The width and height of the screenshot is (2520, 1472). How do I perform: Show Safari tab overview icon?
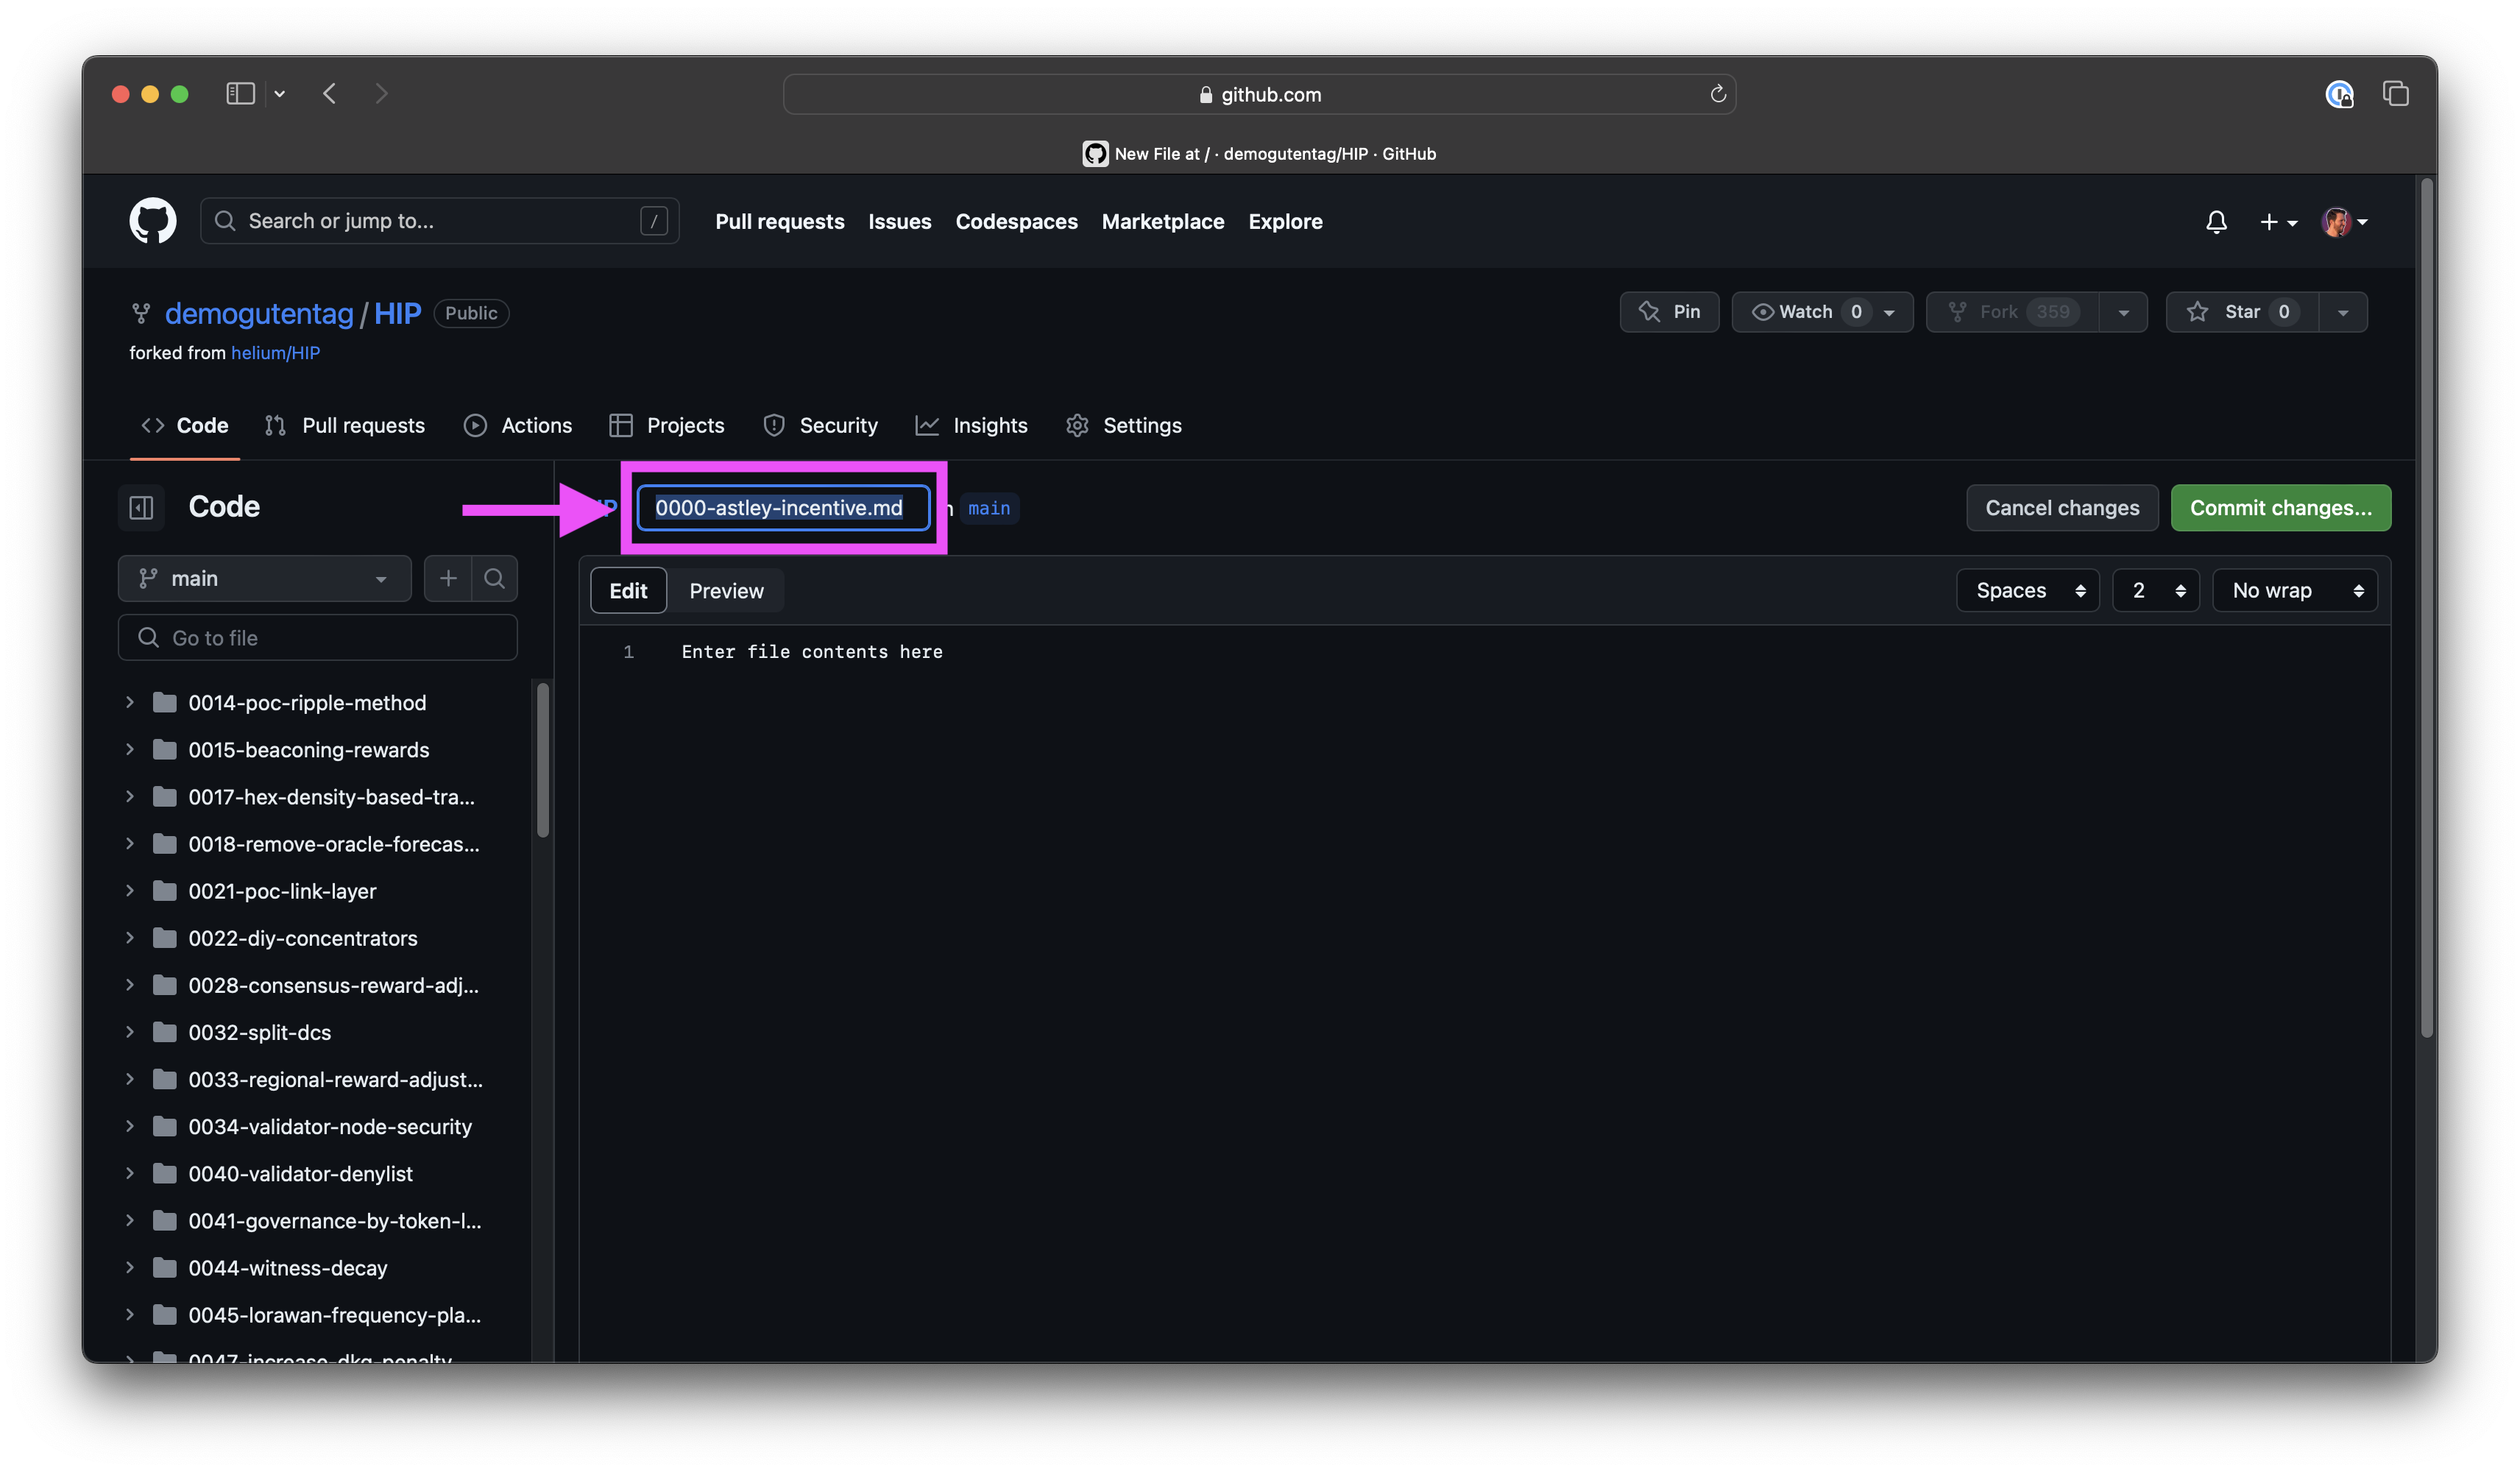pos(2395,94)
